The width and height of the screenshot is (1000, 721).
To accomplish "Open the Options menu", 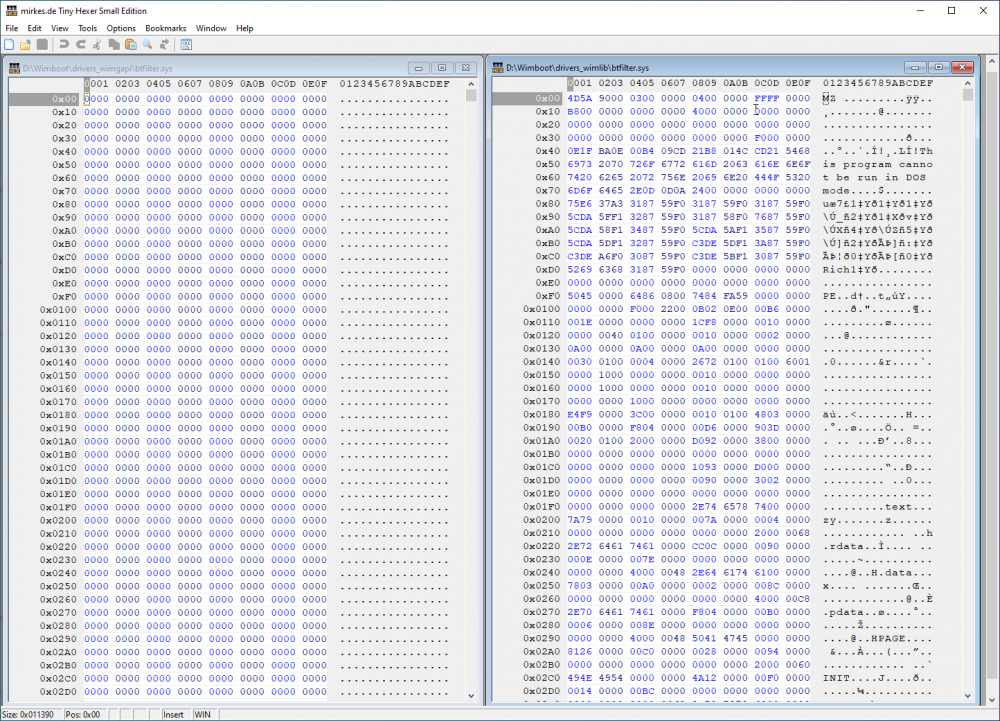I will click(x=120, y=28).
